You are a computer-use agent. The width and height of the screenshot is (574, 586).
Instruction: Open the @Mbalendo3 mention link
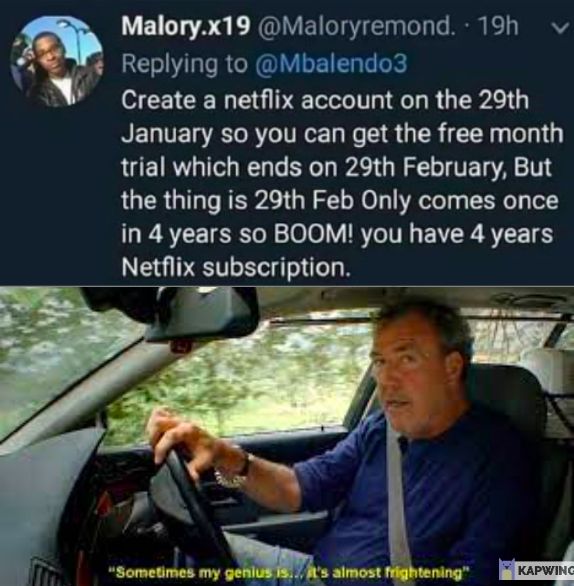[330, 63]
